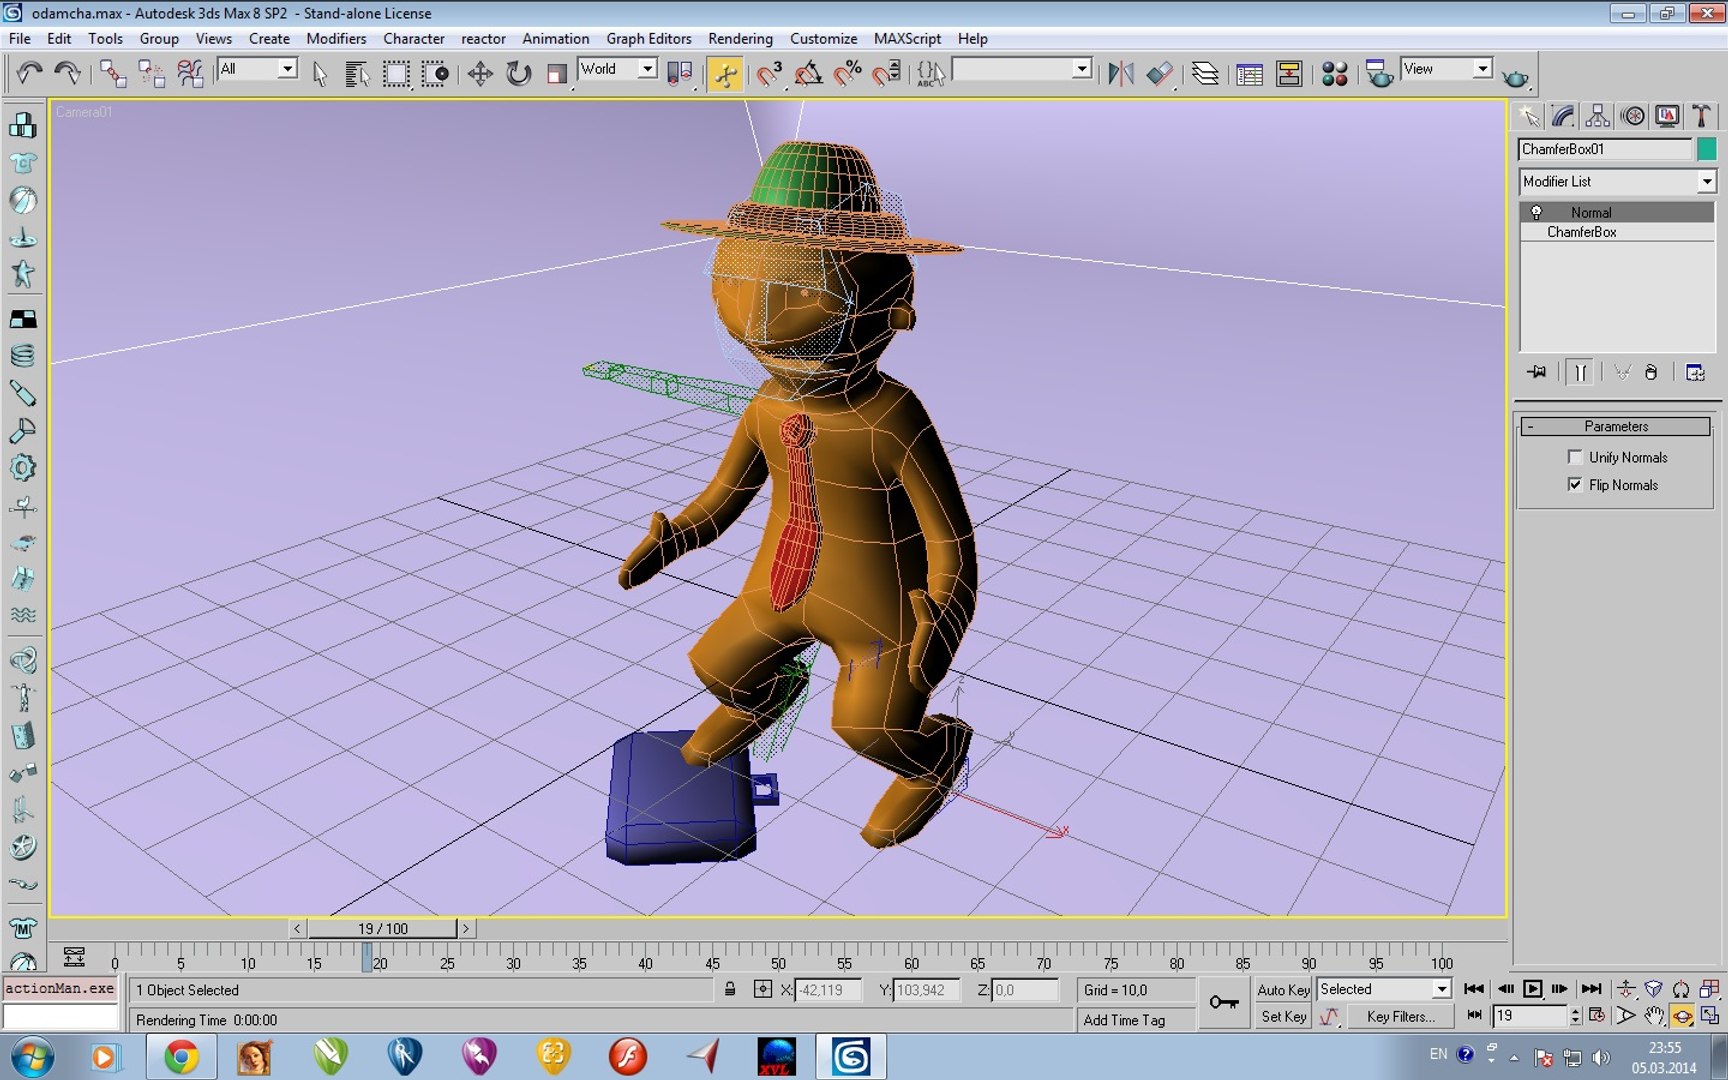
Task: Open the Modifiers menu
Action: (336, 38)
